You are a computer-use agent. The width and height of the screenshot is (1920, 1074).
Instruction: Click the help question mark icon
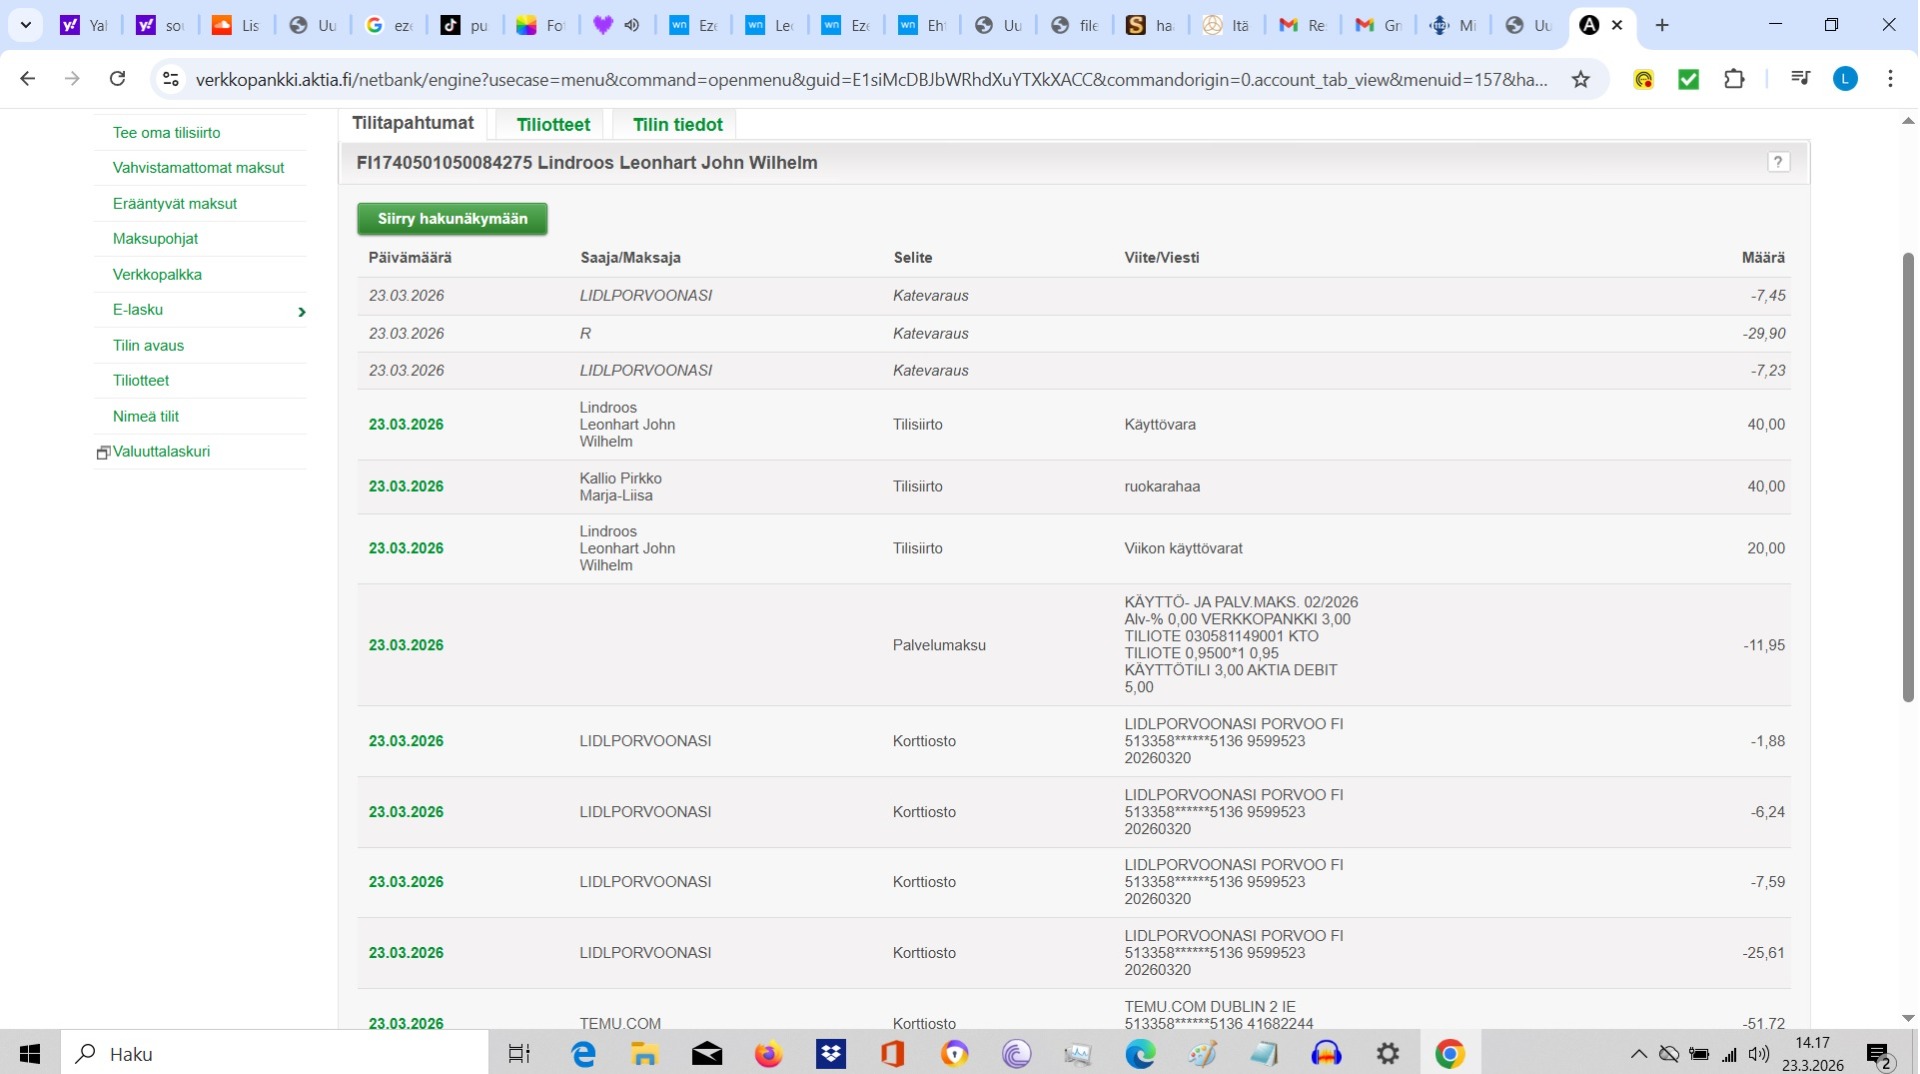(x=1777, y=162)
